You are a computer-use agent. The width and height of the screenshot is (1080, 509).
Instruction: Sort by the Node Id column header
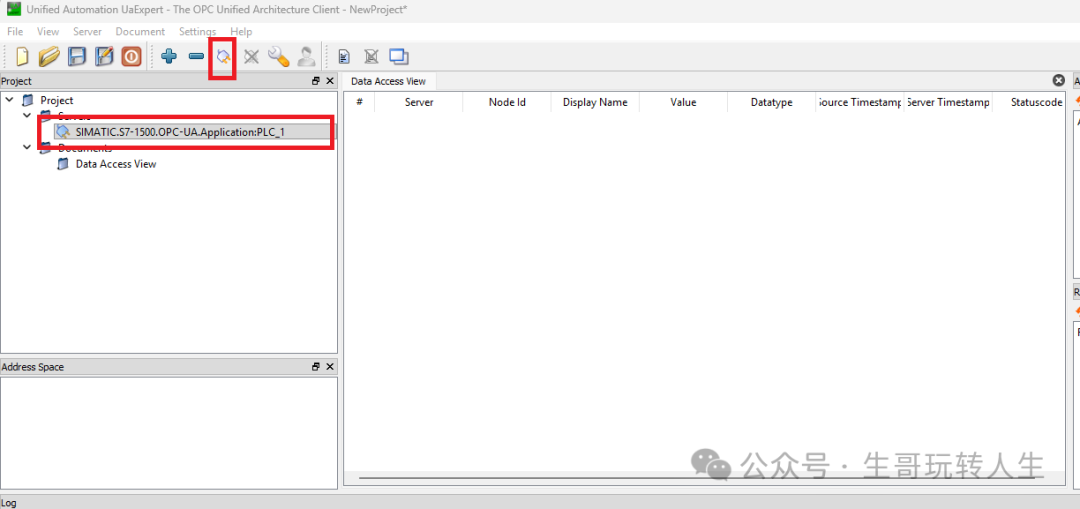507,102
